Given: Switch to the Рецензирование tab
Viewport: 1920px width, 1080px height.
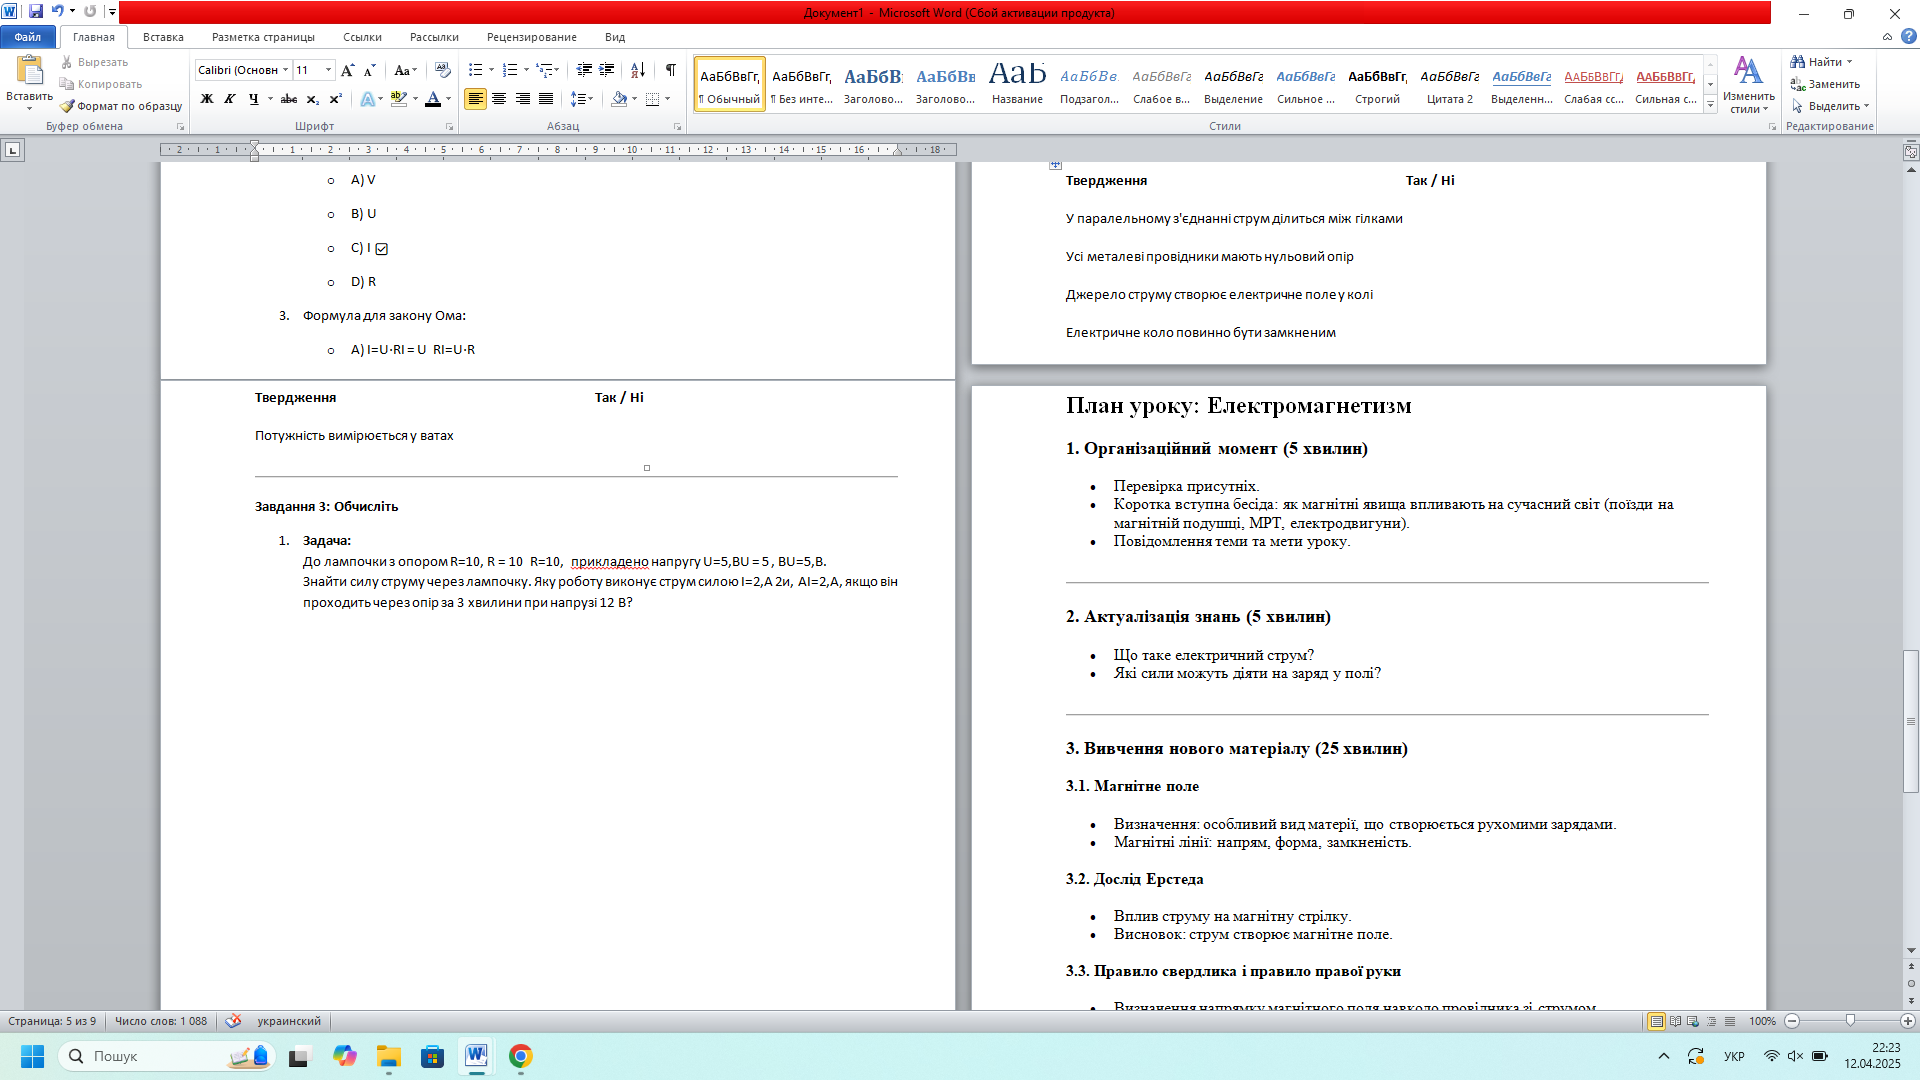Looking at the screenshot, I should pyautogui.click(x=532, y=37).
